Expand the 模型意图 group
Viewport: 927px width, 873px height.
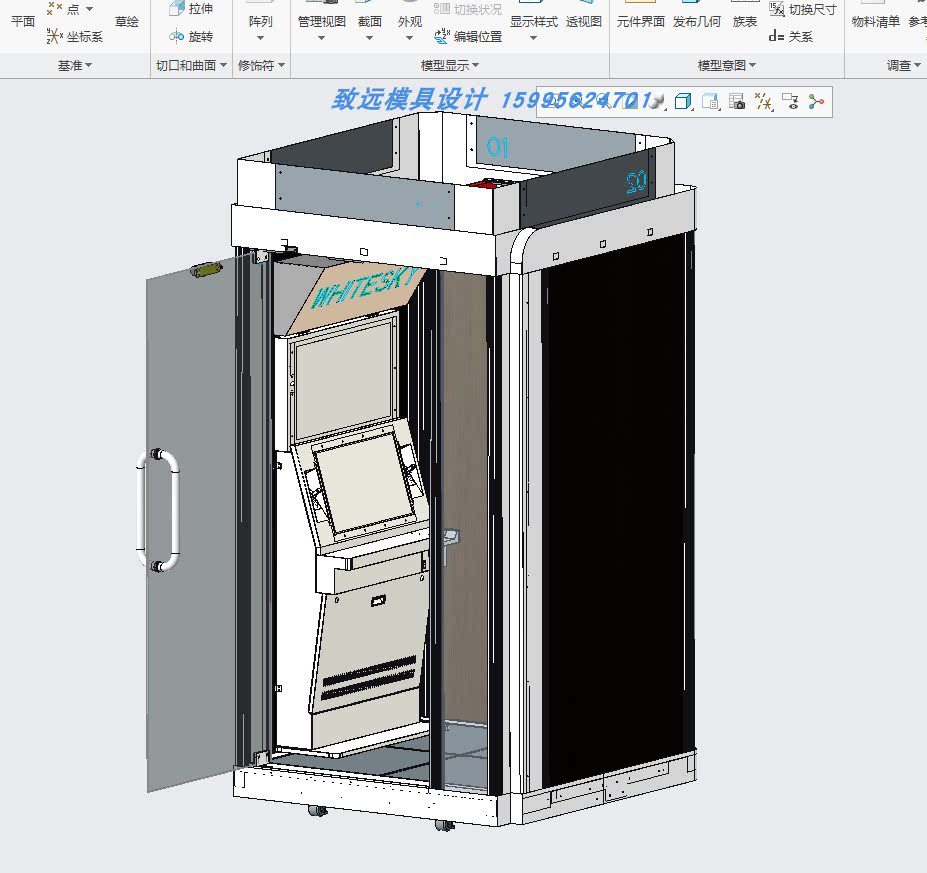(x=727, y=66)
